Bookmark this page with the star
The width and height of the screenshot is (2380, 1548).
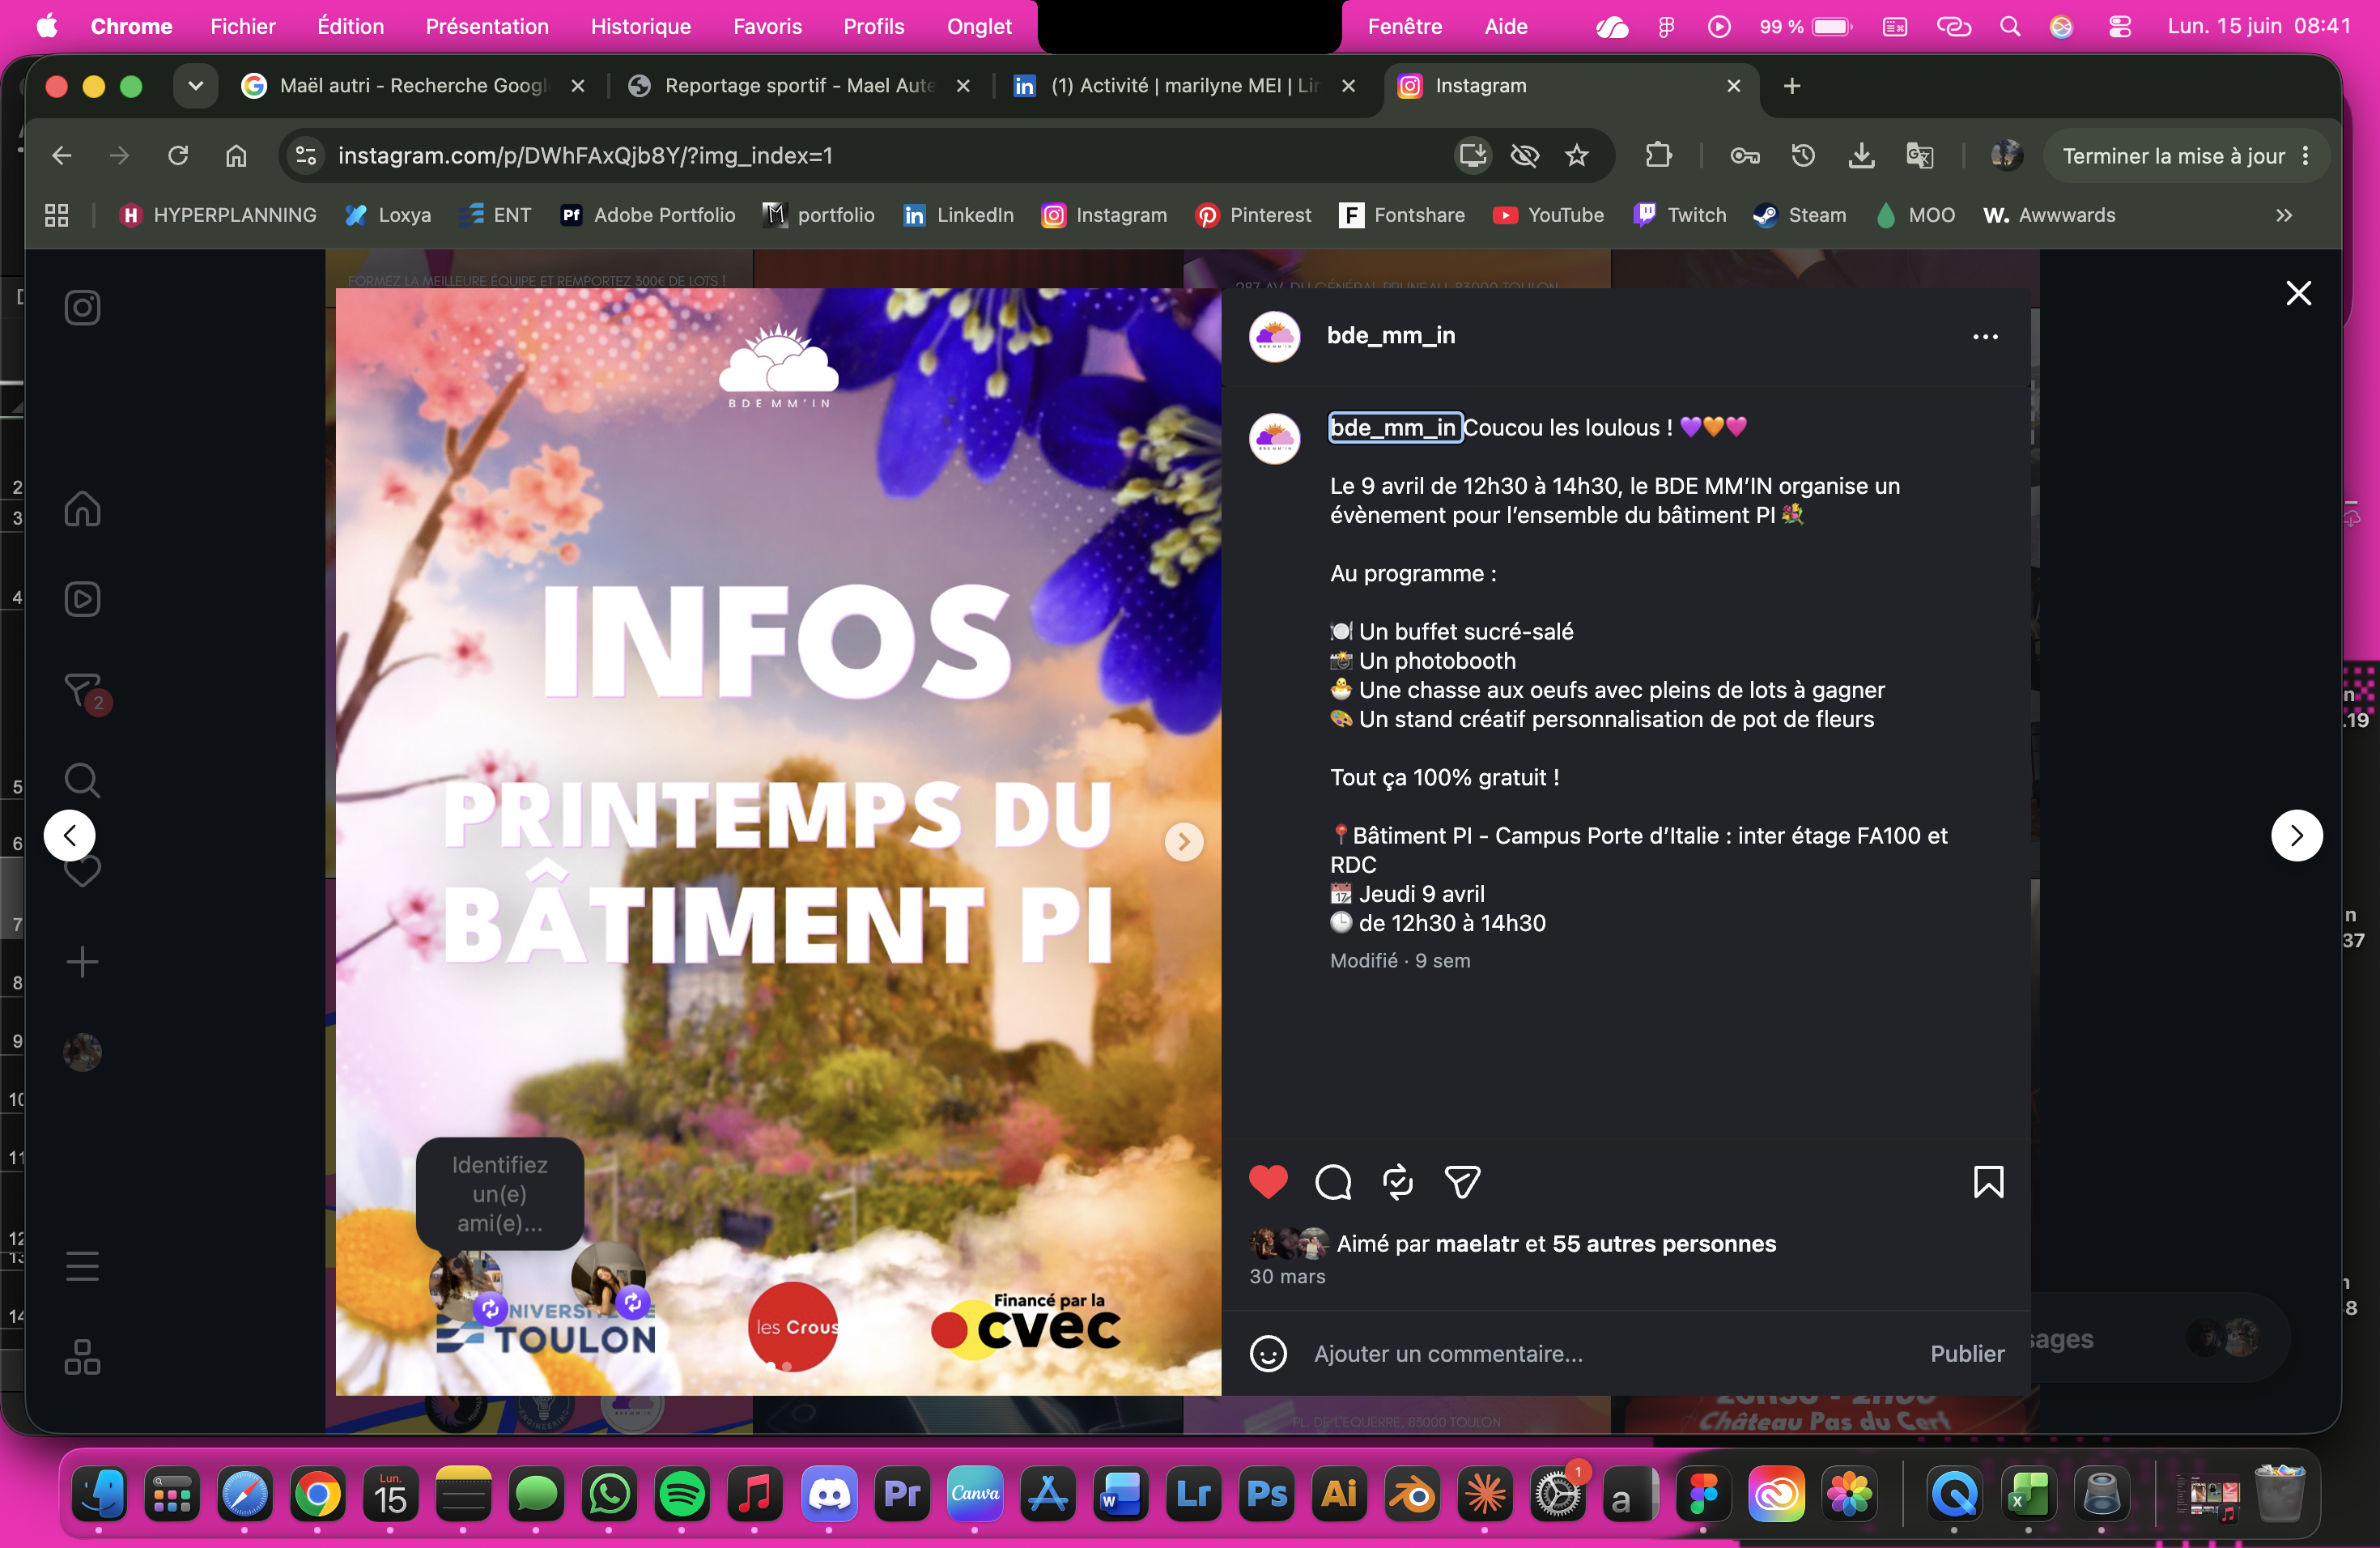(x=1576, y=155)
